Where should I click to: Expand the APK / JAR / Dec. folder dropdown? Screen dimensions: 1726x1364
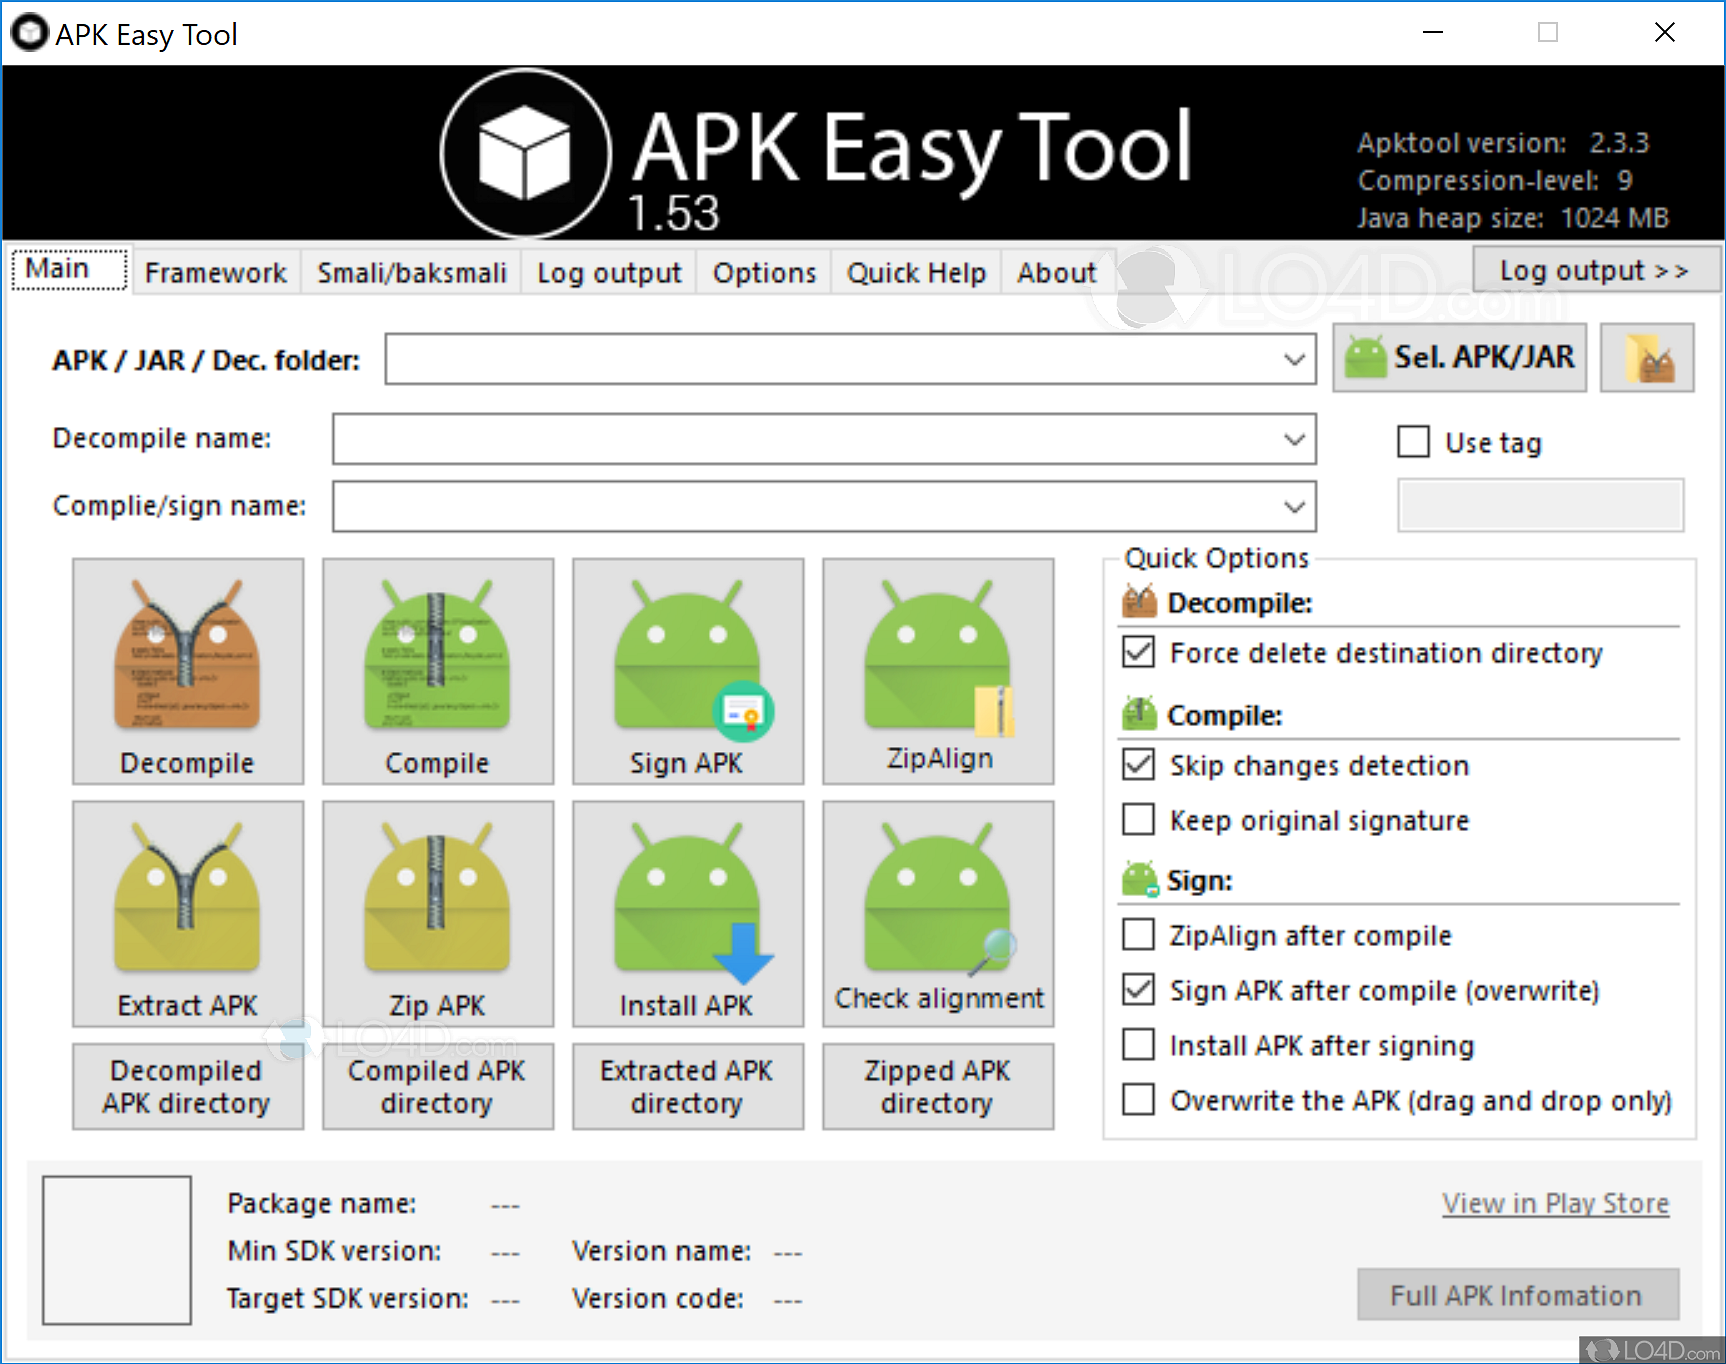click(1295, 359)
